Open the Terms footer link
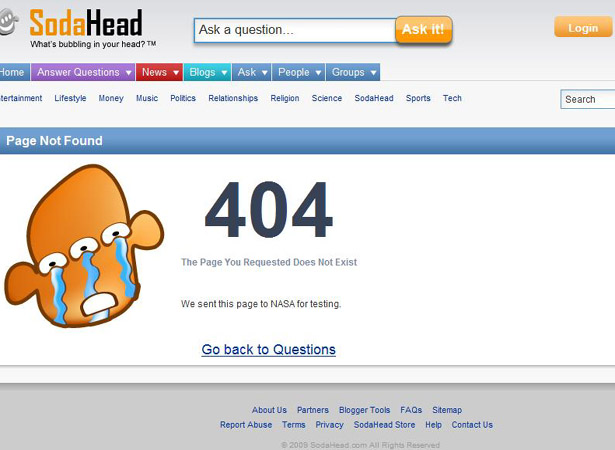The image size is (615, 450). tap(293, 425)
